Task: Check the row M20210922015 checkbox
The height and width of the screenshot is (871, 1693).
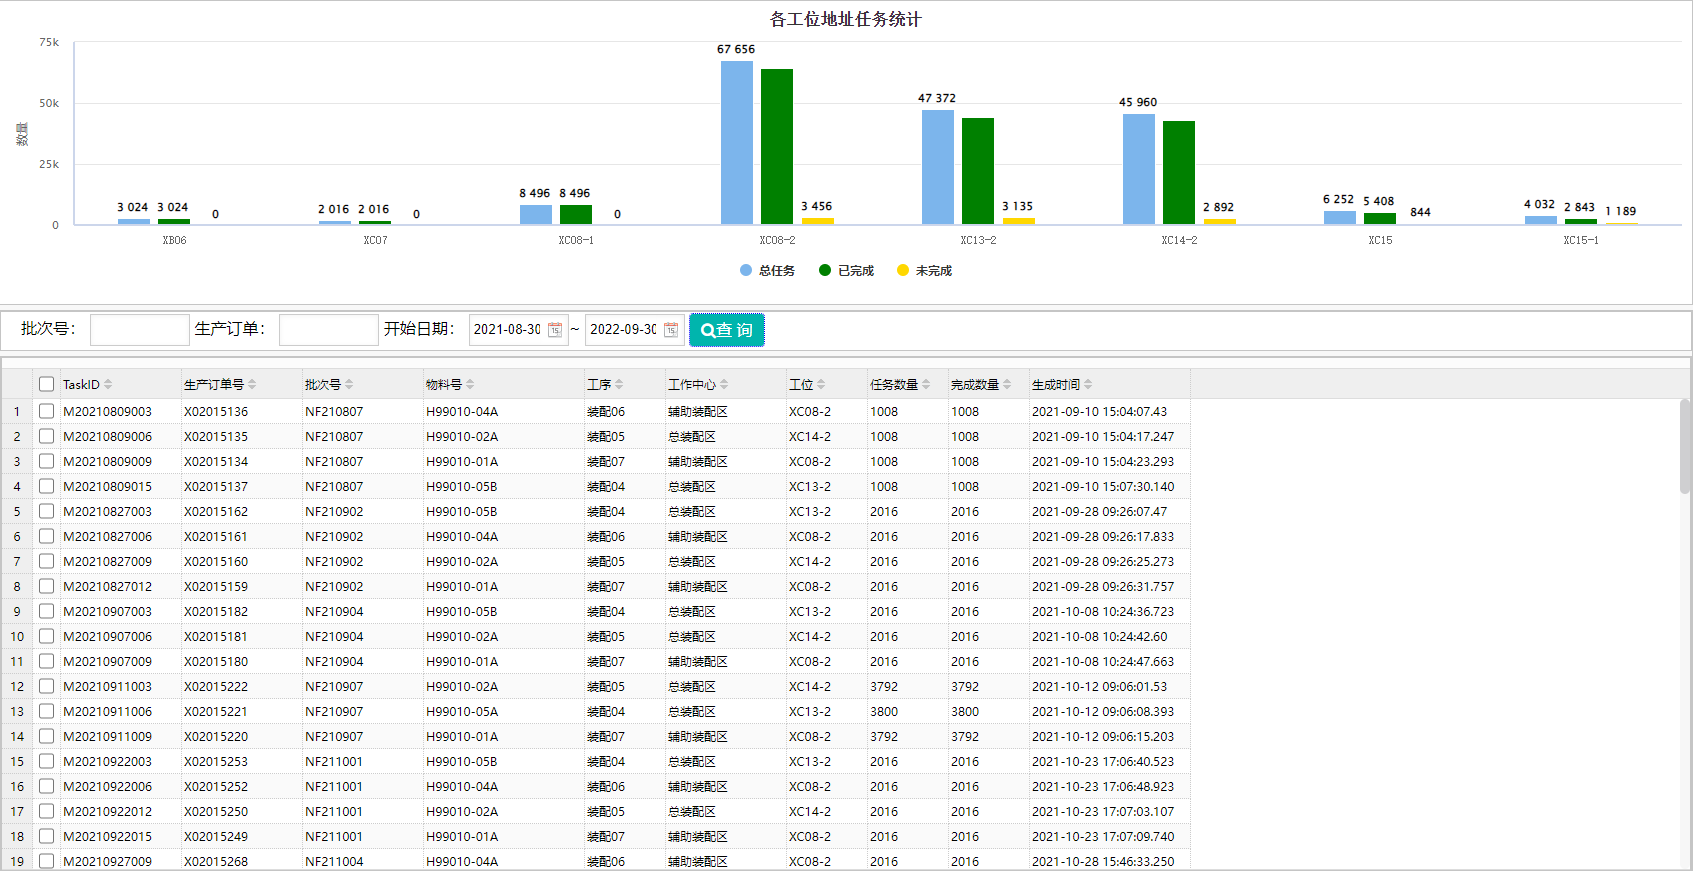Action: tap(46, 836)
